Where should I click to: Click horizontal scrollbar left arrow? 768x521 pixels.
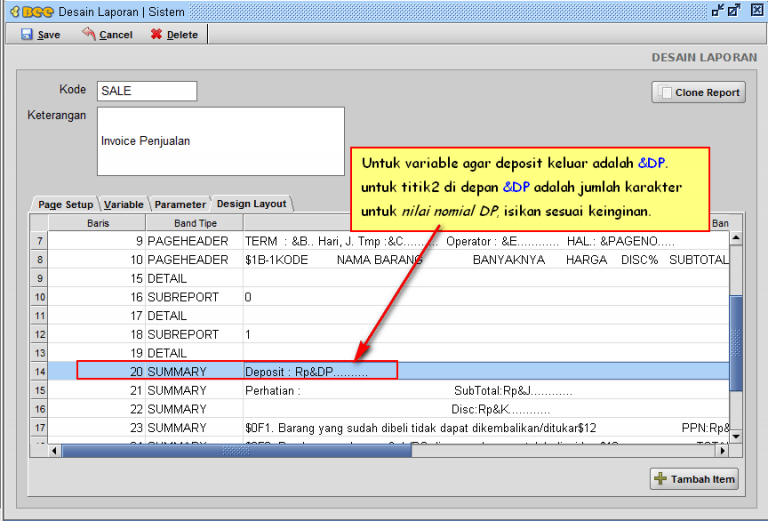point(54,450)
